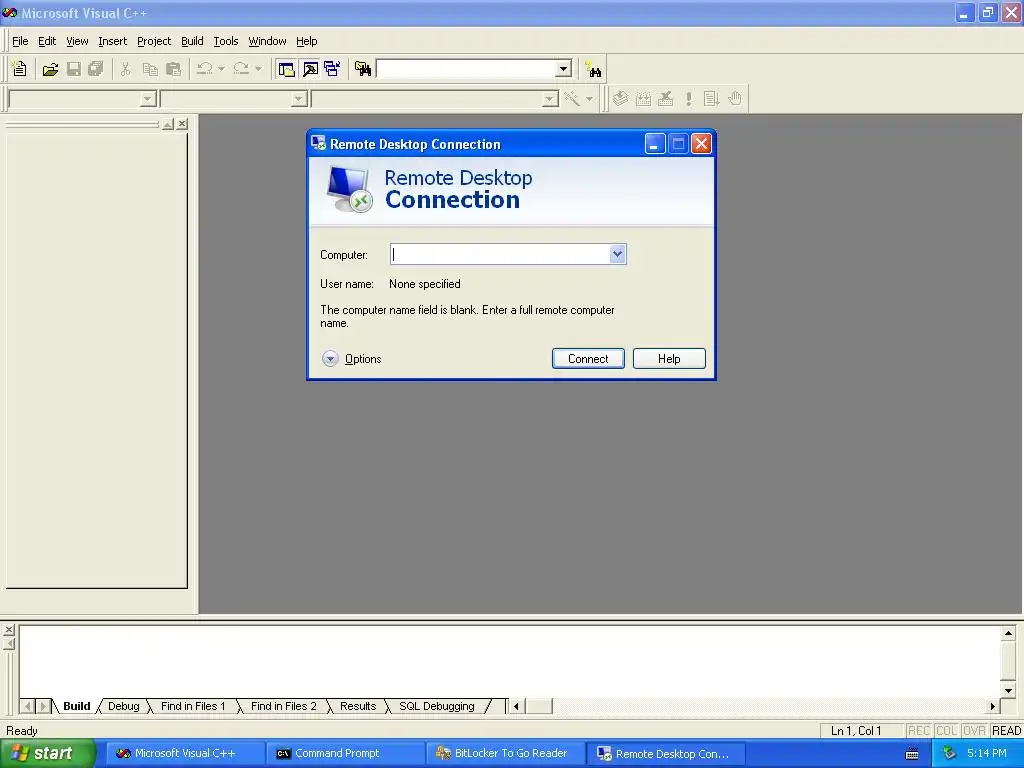The height and width of the screenshot is (768, 1024).
Task: Click Help button in Remote Desktop dialog
Action: click(x=669, y=359)
